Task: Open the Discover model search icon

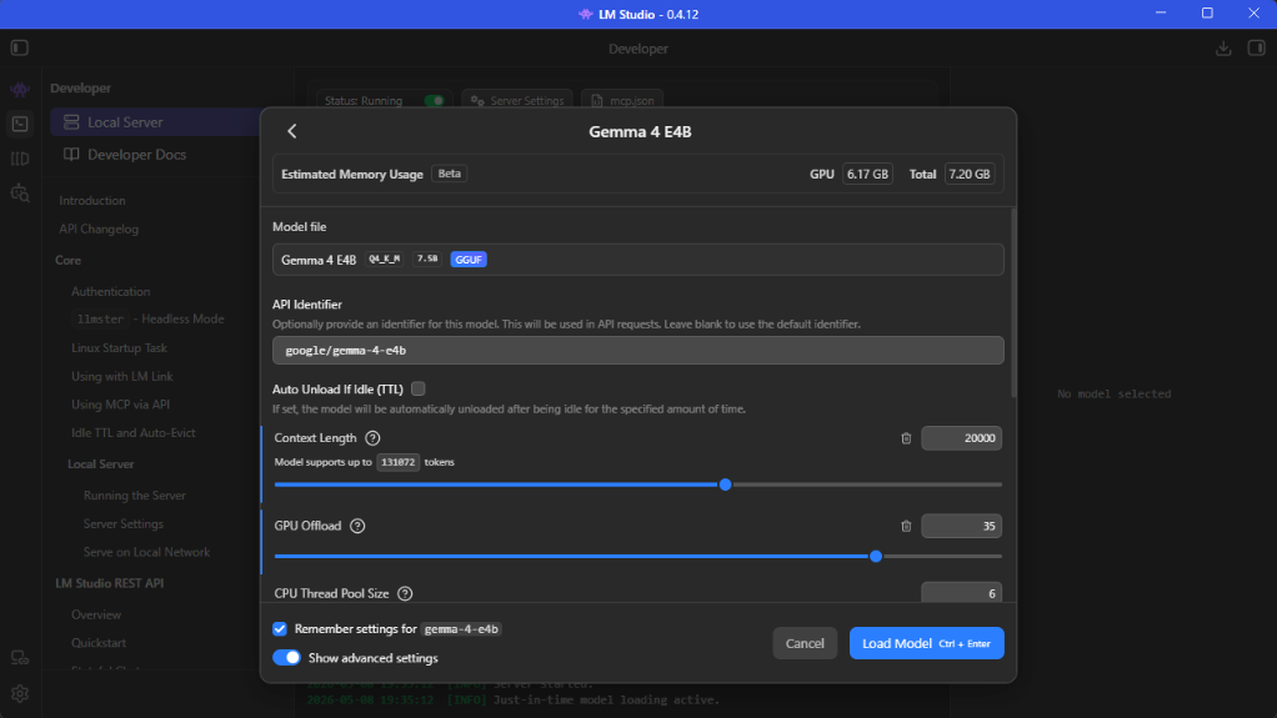Action: coord(20,193)
